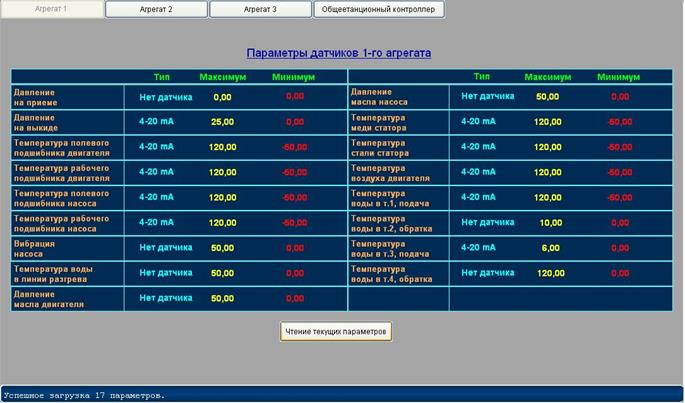
Task: Change sensor type for Вибрация насоса
Action: coord(166,247)
